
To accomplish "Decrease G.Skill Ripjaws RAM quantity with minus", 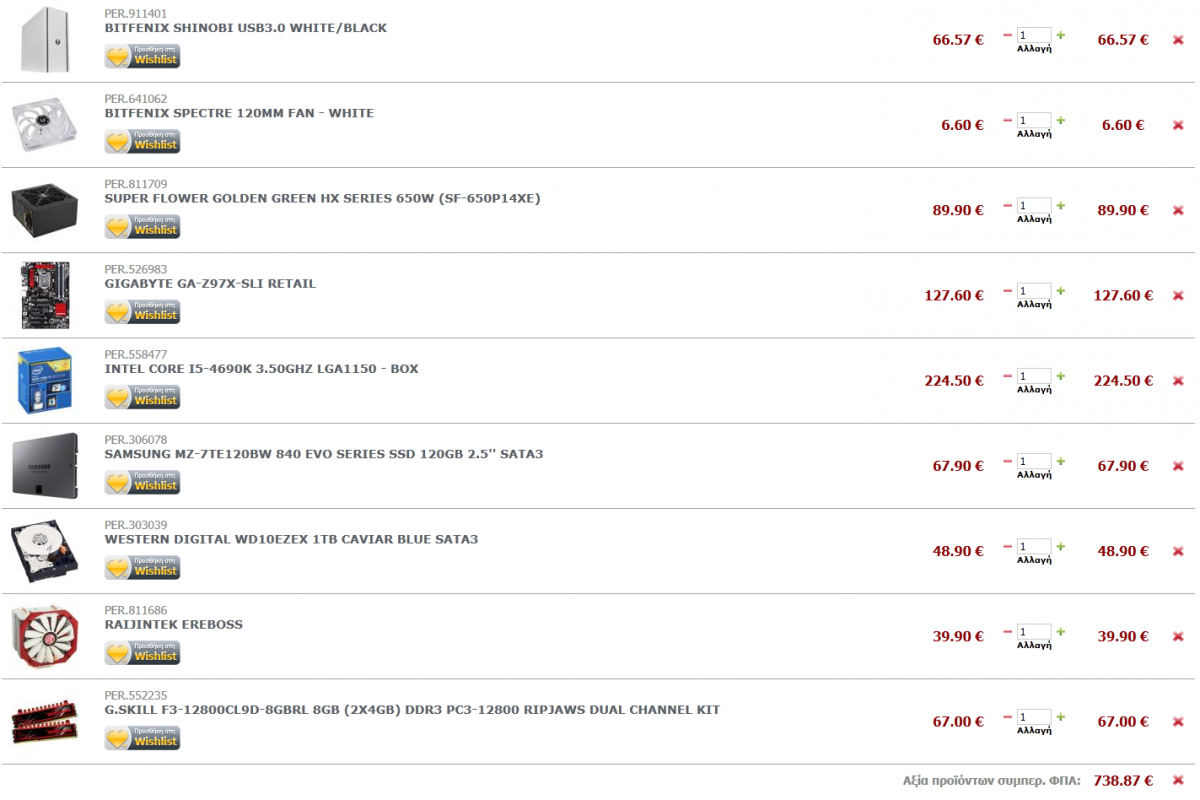I will 1007,717.
